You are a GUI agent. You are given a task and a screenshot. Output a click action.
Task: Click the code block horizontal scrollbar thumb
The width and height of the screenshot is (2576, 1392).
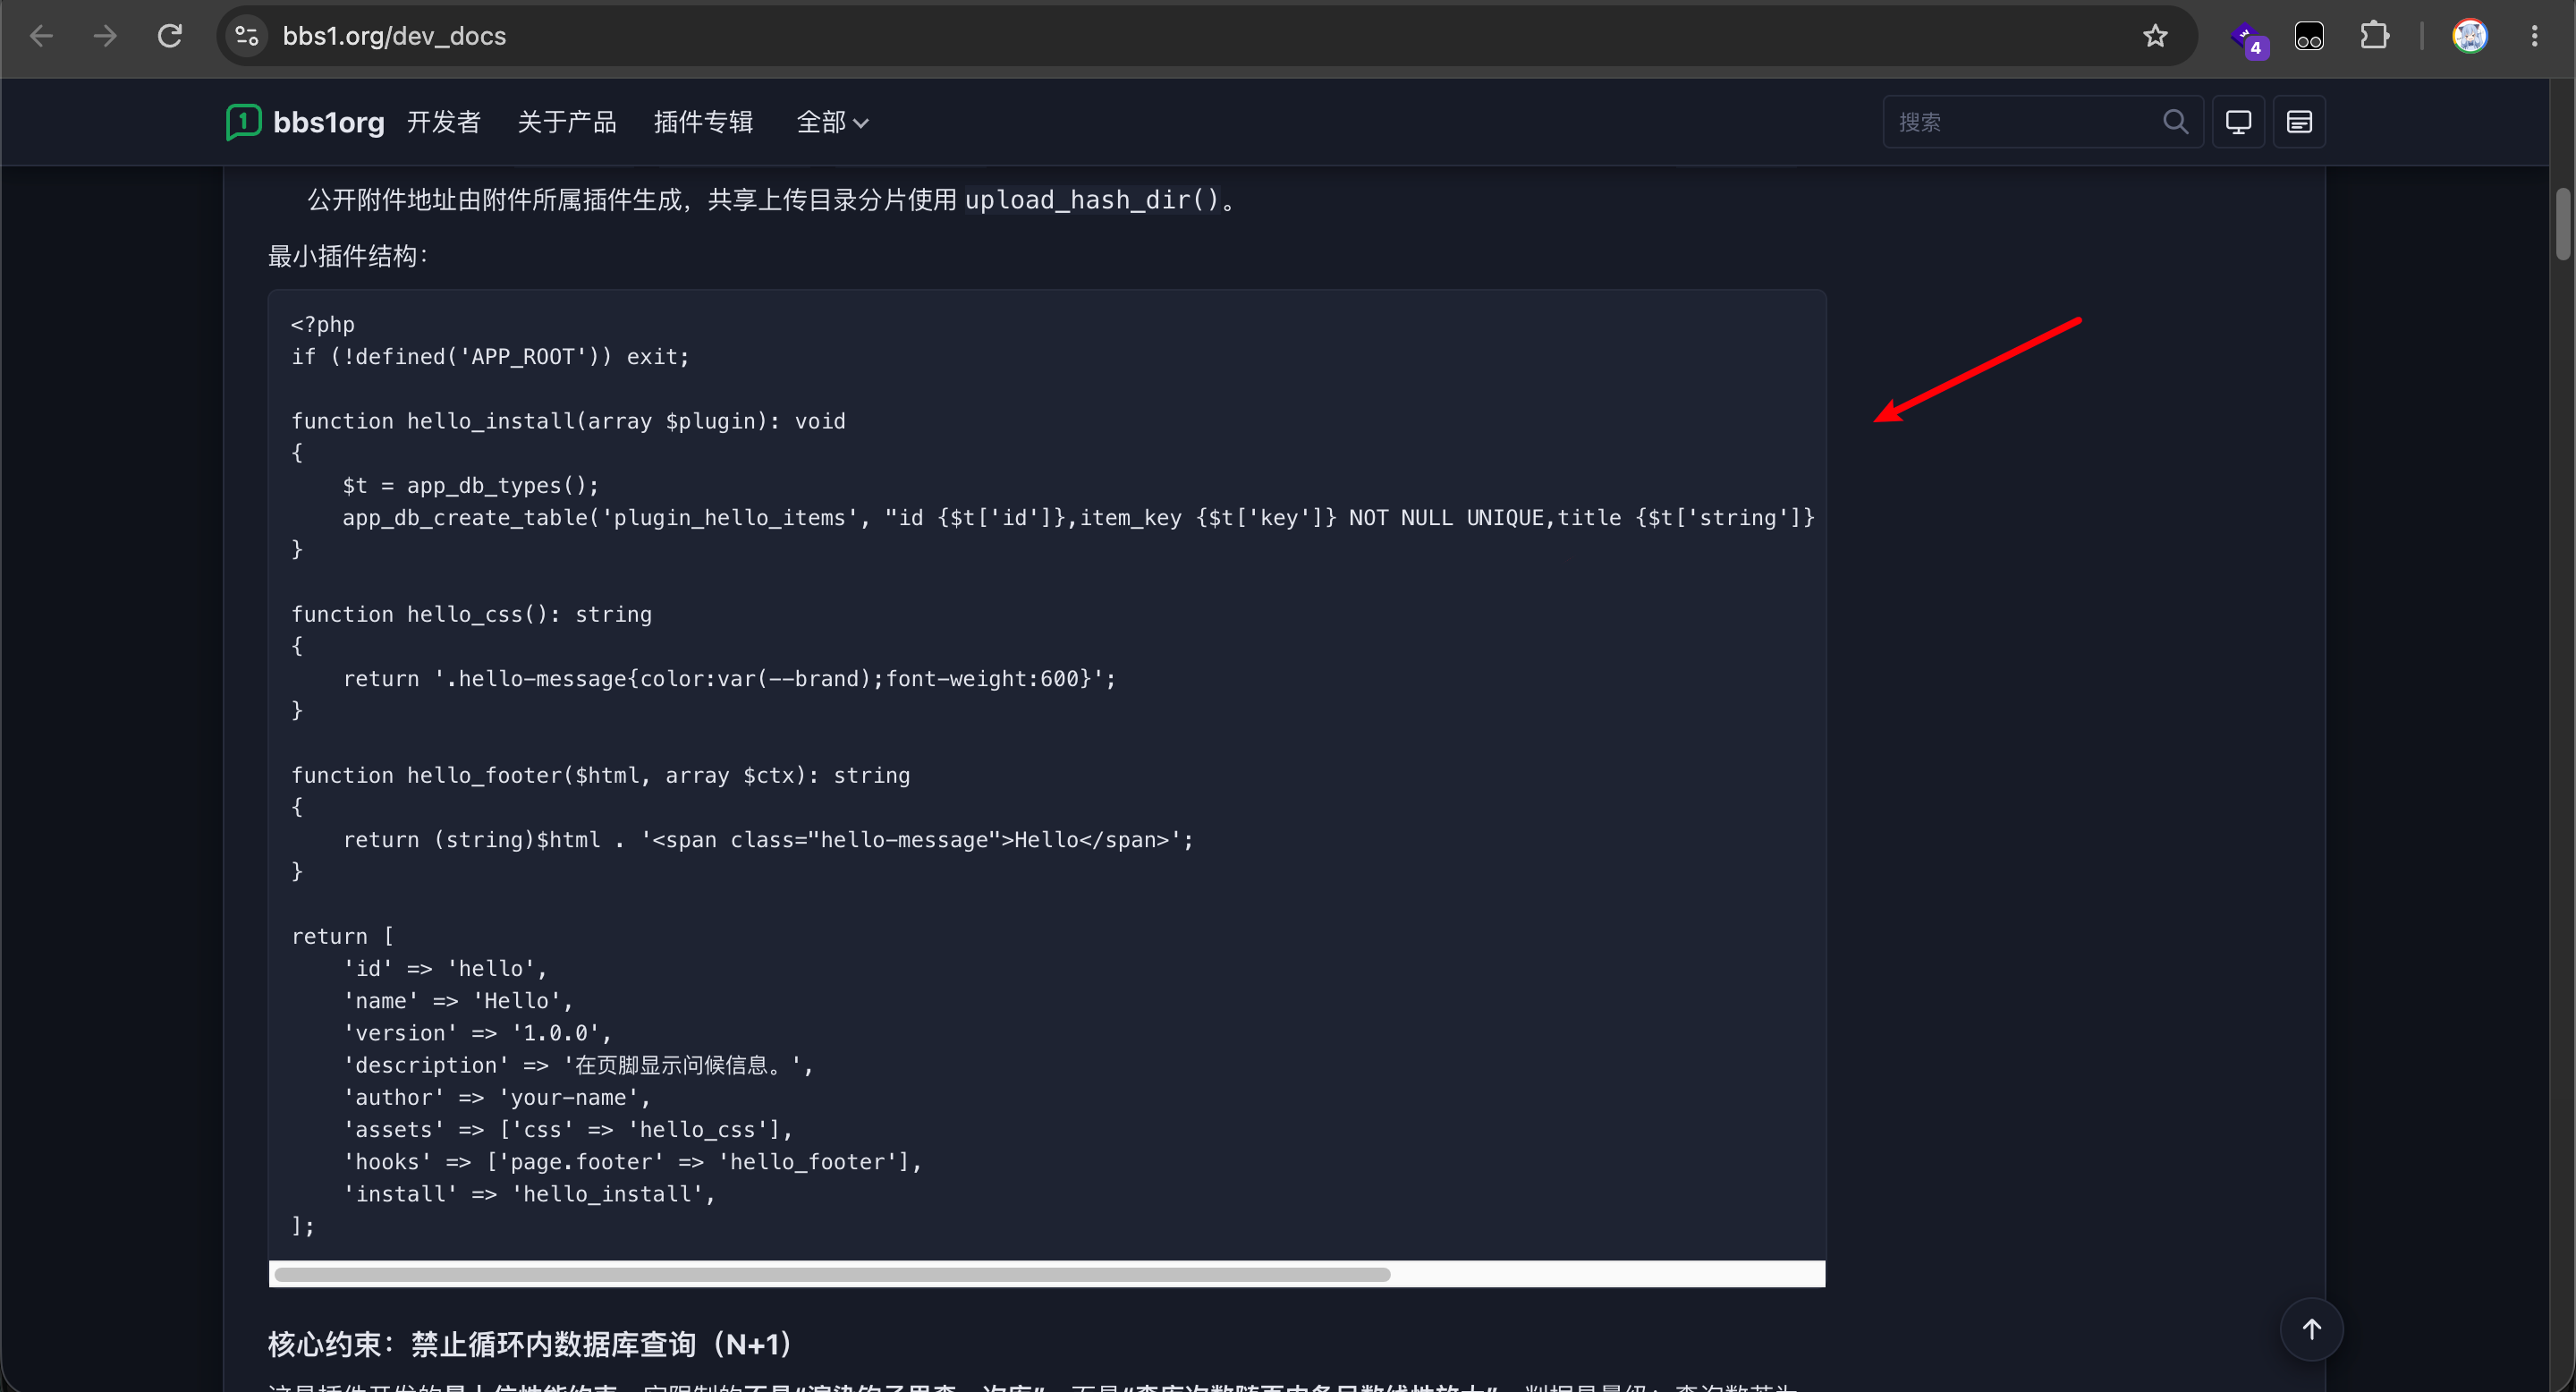tap(832, 1274)
